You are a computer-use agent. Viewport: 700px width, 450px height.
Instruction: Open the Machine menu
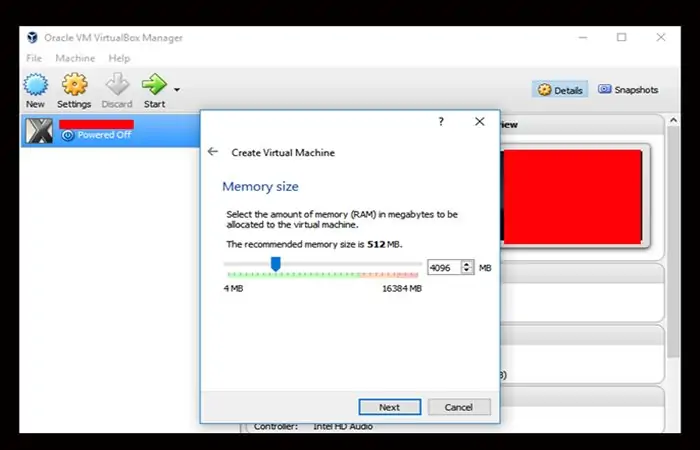75,58
